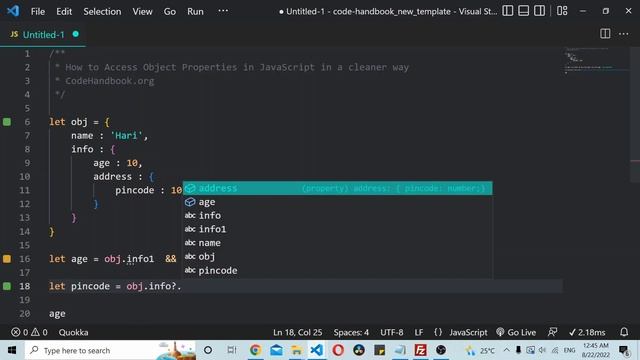Screen dimensions: 640x360
Task: Click the Type here to search box
Action: click(110, 350)
